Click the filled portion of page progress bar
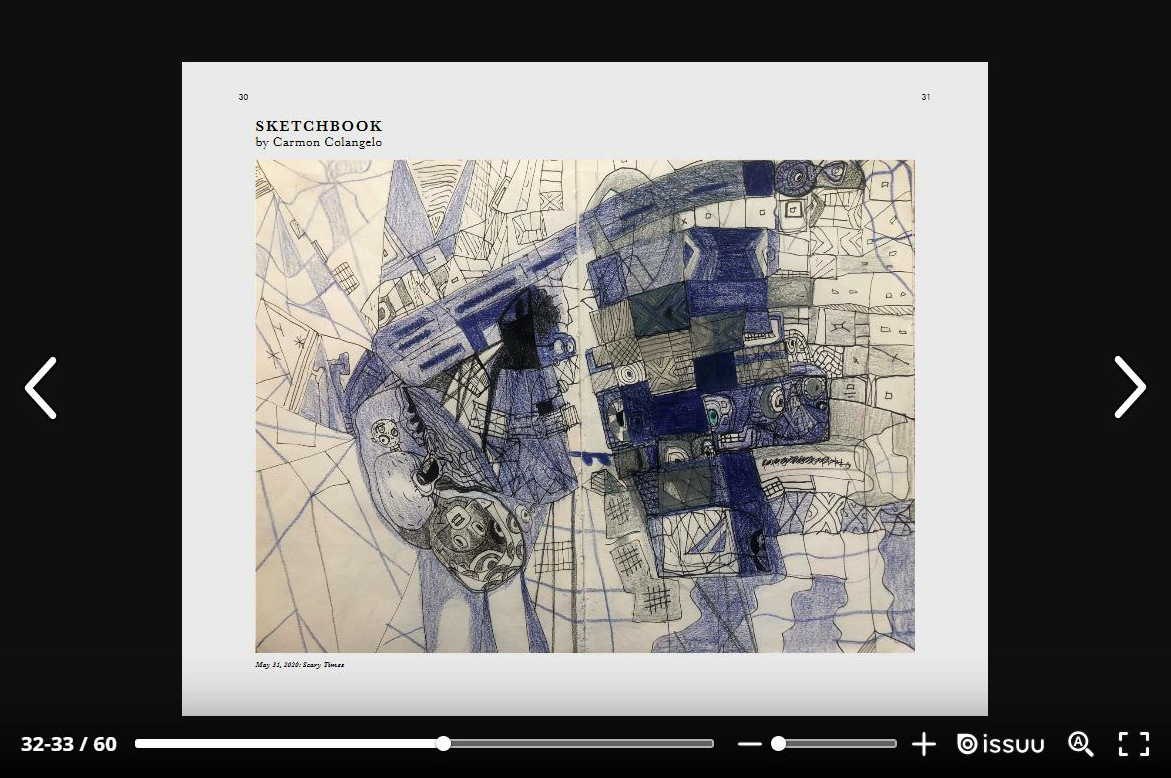Screen dimensions: 1171x778 pos(290,744)
